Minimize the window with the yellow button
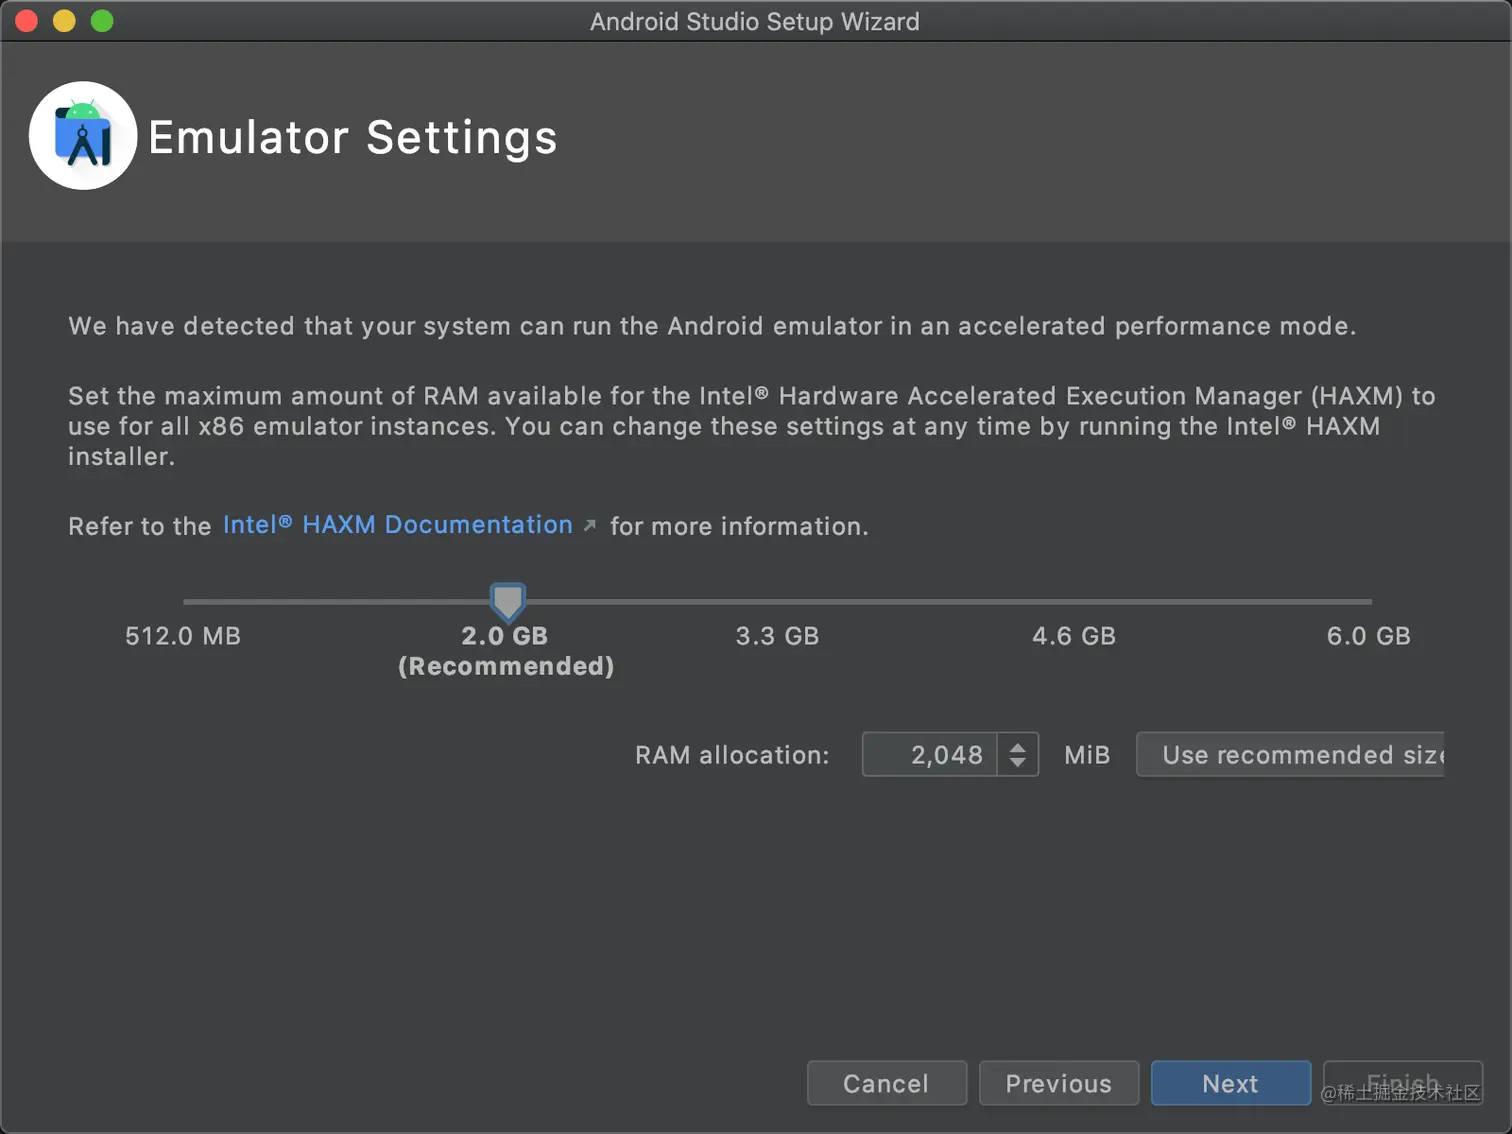The height and width of the screenshot is (1134, 1512). (64, 21)
